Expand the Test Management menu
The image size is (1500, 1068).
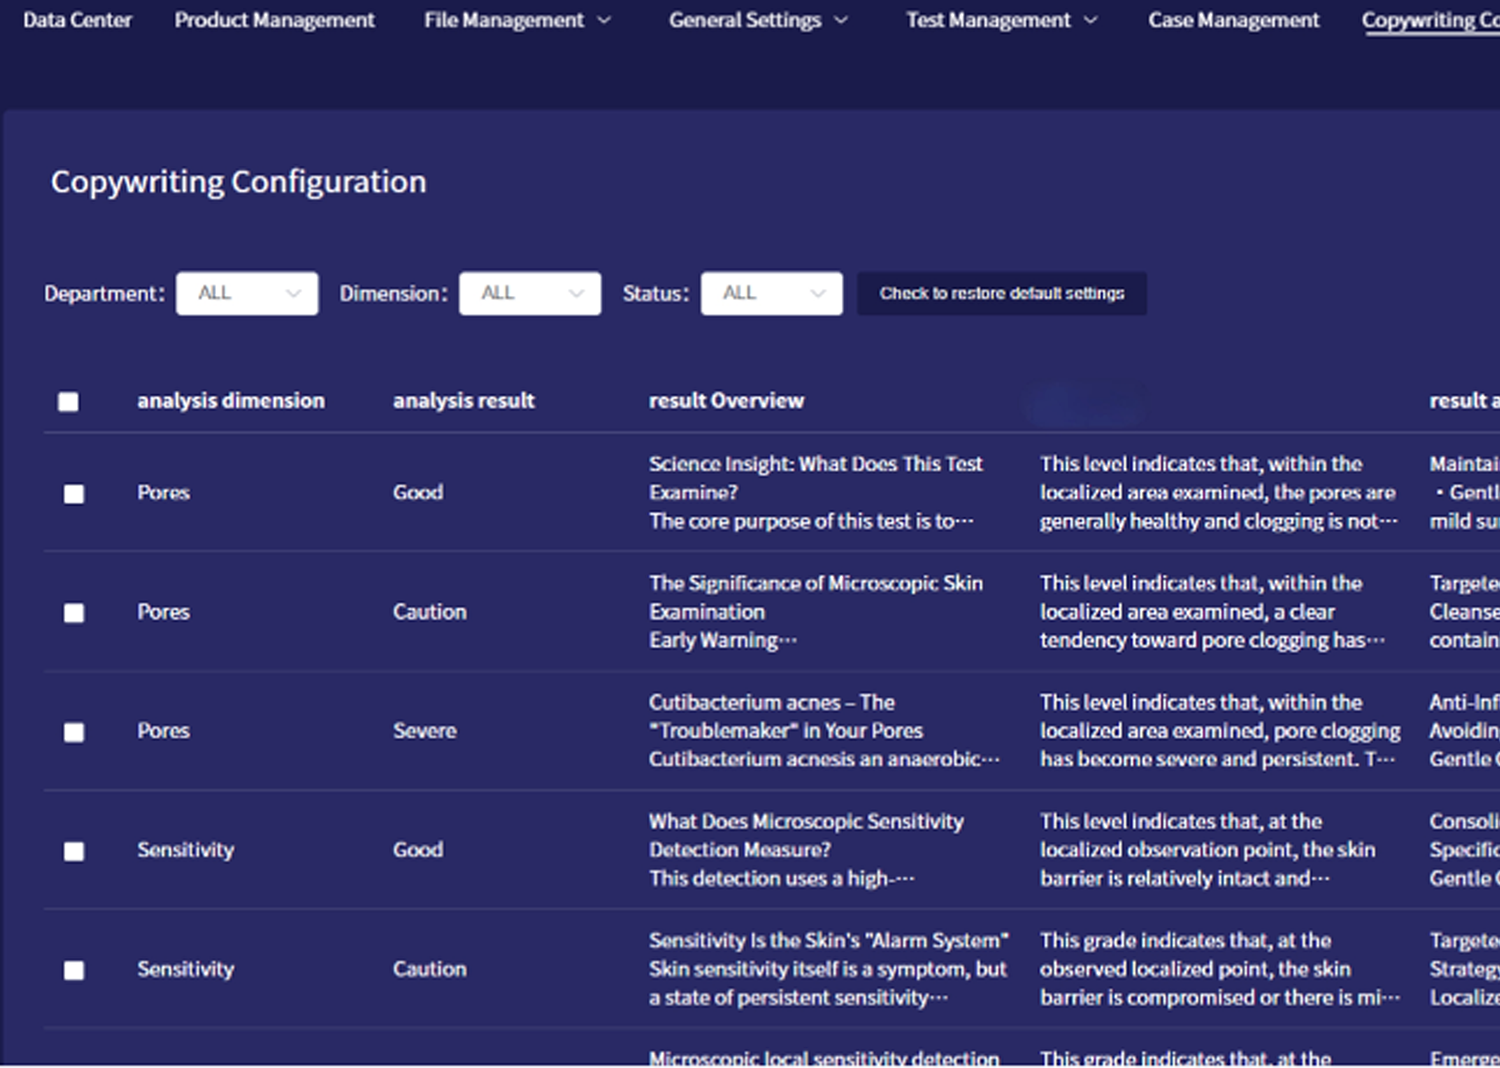tap(1002, 20)
